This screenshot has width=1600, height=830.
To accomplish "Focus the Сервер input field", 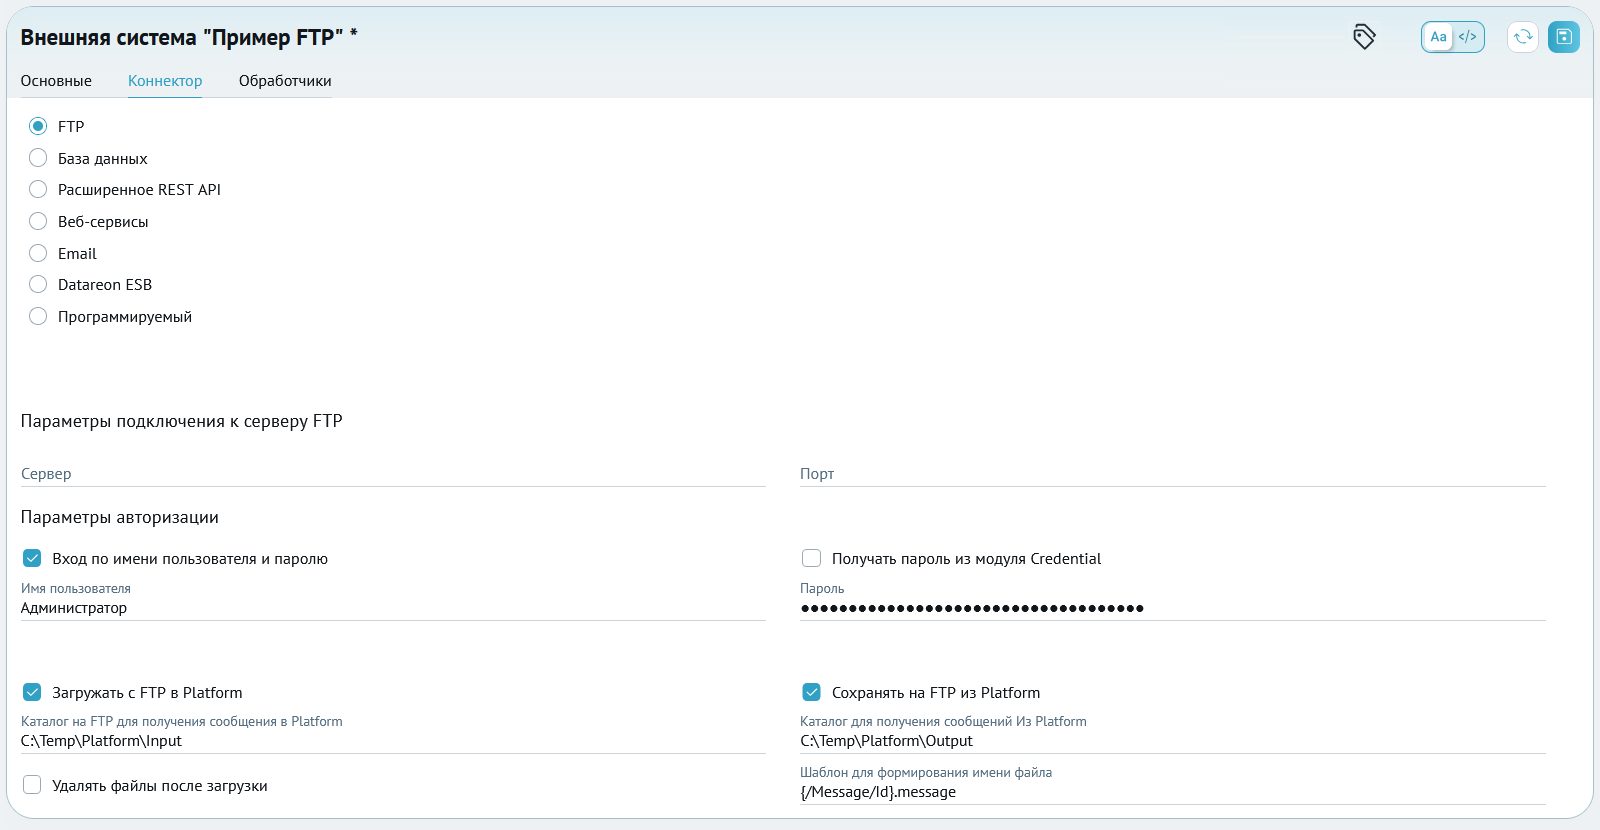I will coord(393,474).
